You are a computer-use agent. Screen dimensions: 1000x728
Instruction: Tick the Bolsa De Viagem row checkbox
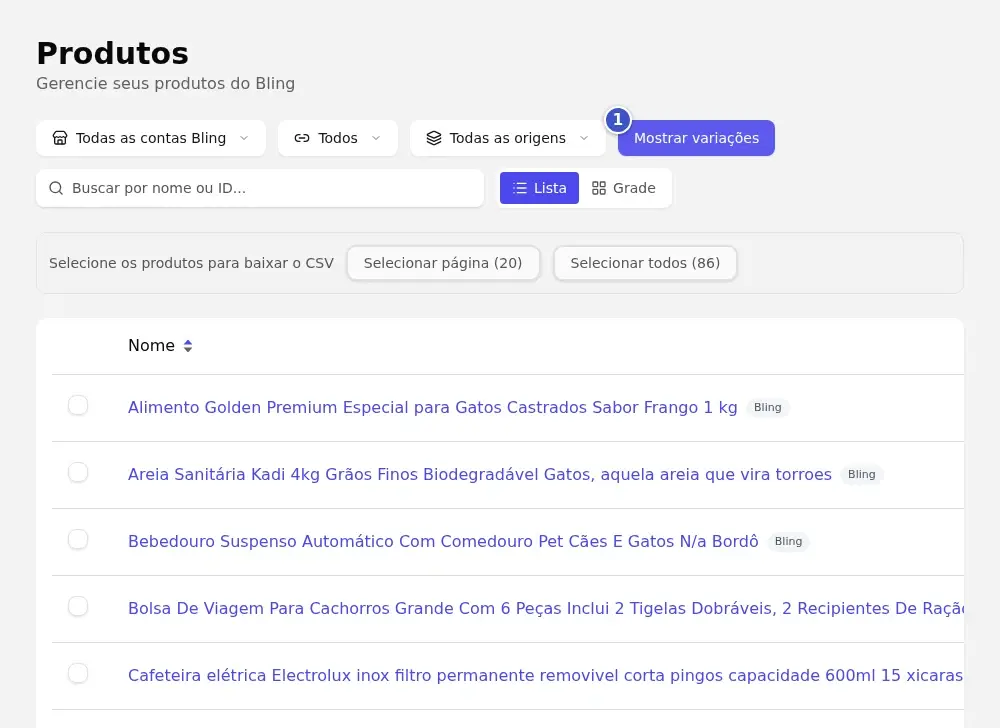click(78, 606)
